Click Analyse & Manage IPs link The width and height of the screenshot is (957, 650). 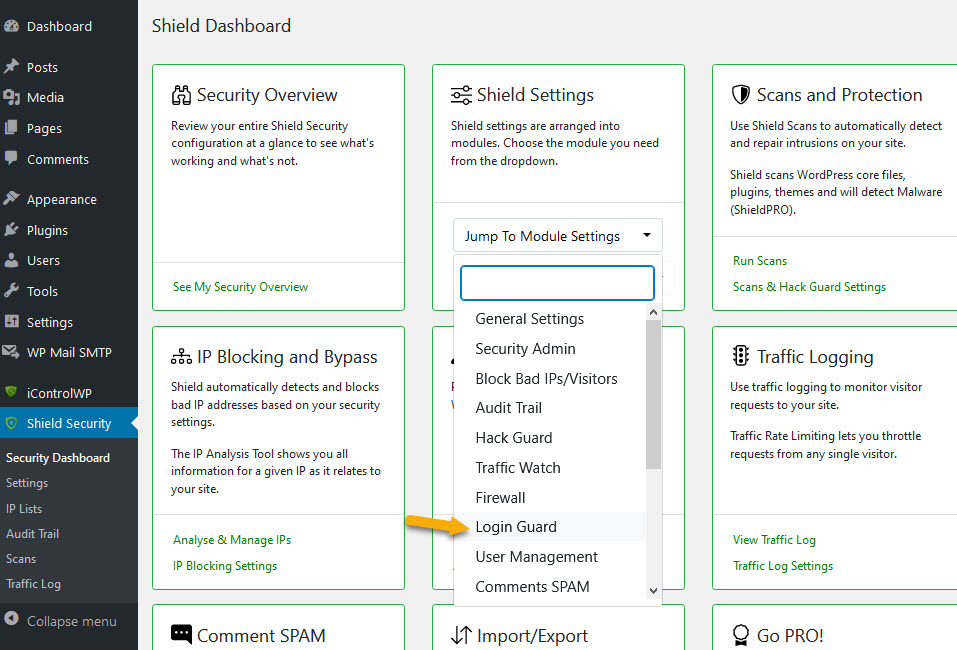click(x=232, y=540)
